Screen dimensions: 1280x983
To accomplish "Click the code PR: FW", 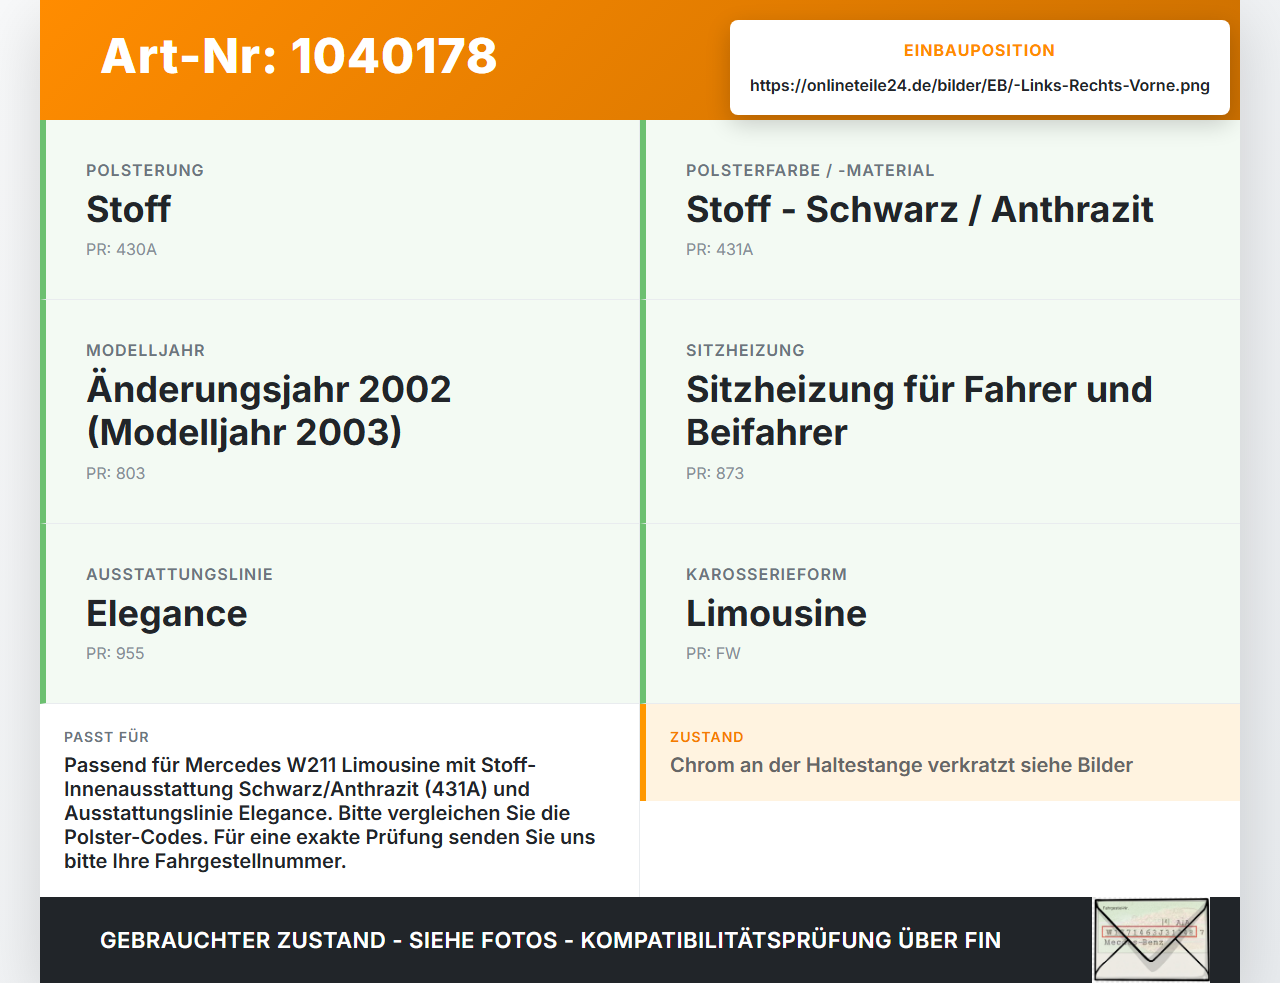I will coord(713,653).
